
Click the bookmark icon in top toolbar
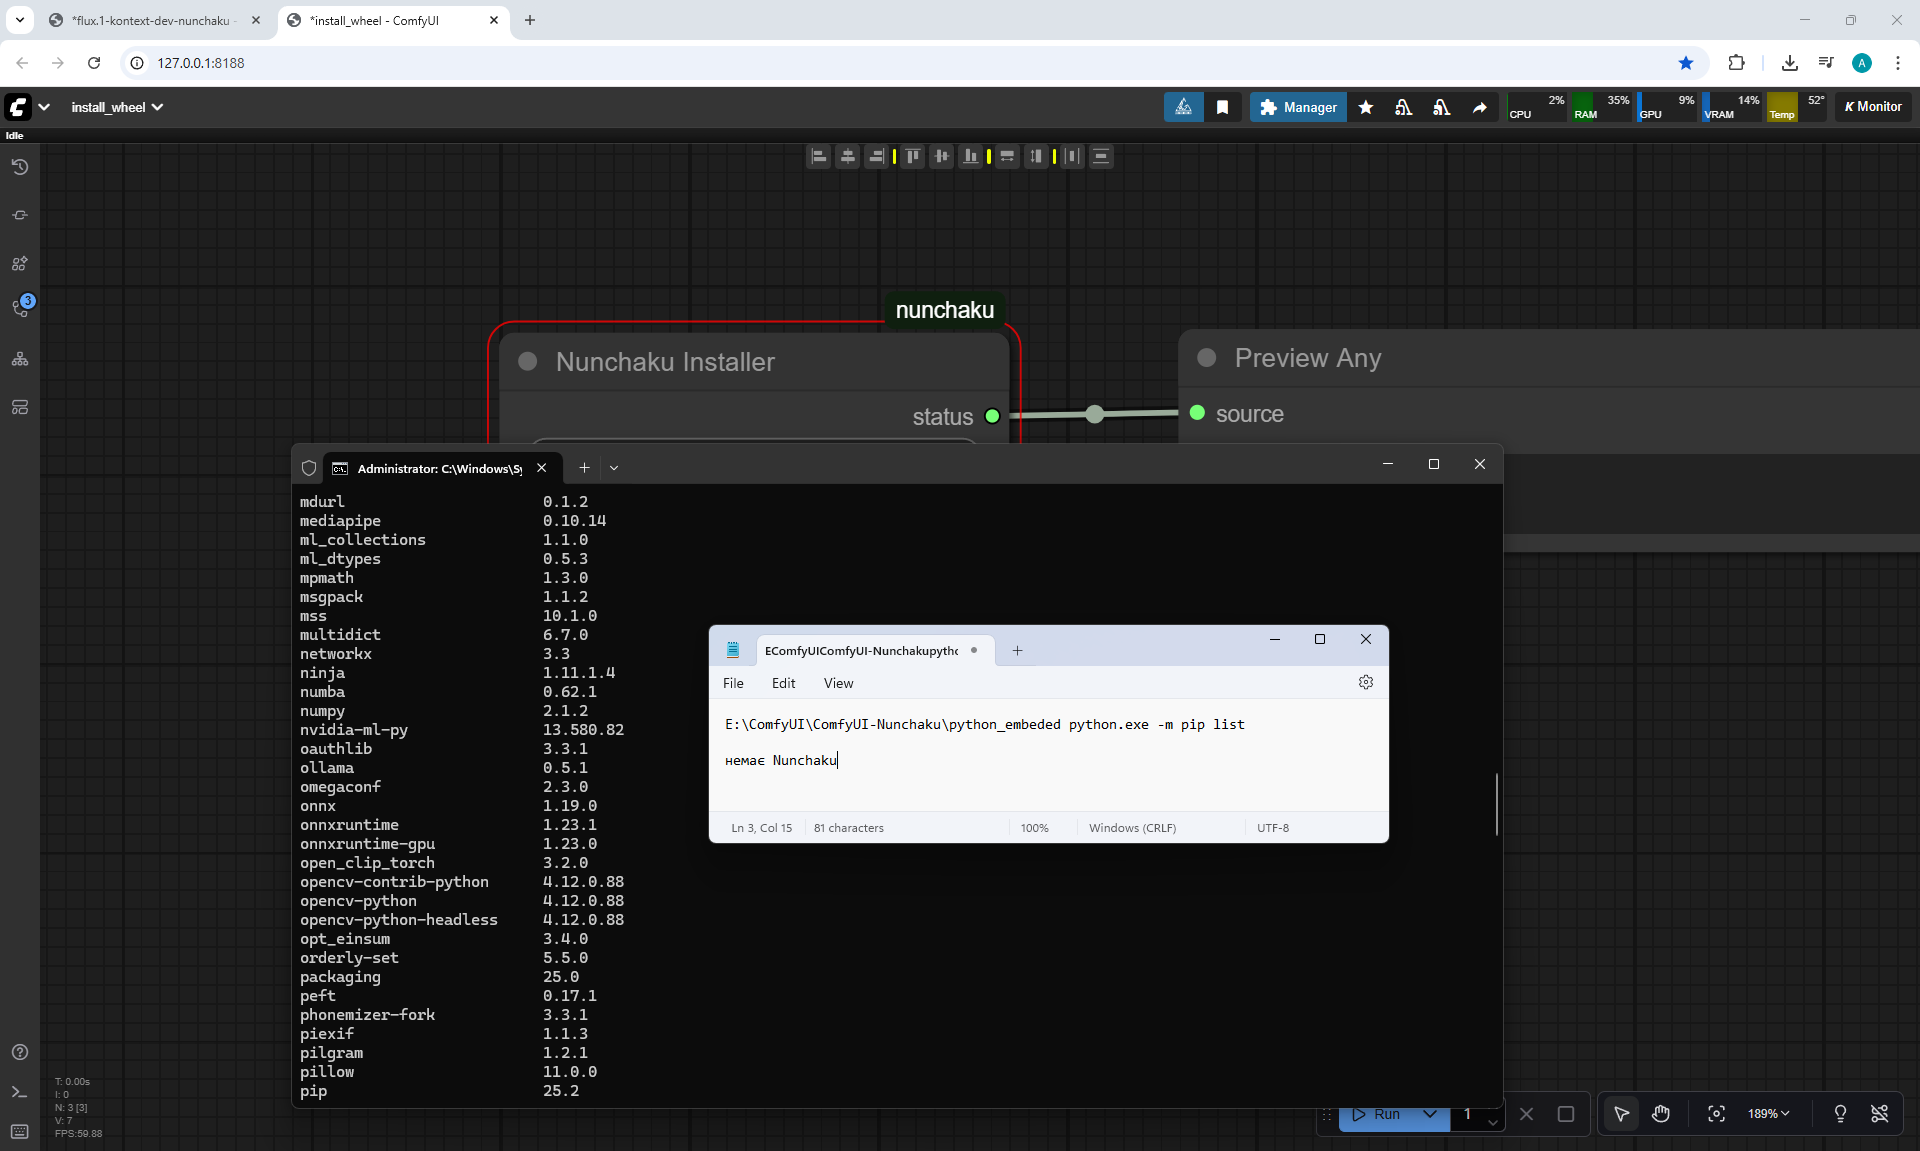(1222, 107)
